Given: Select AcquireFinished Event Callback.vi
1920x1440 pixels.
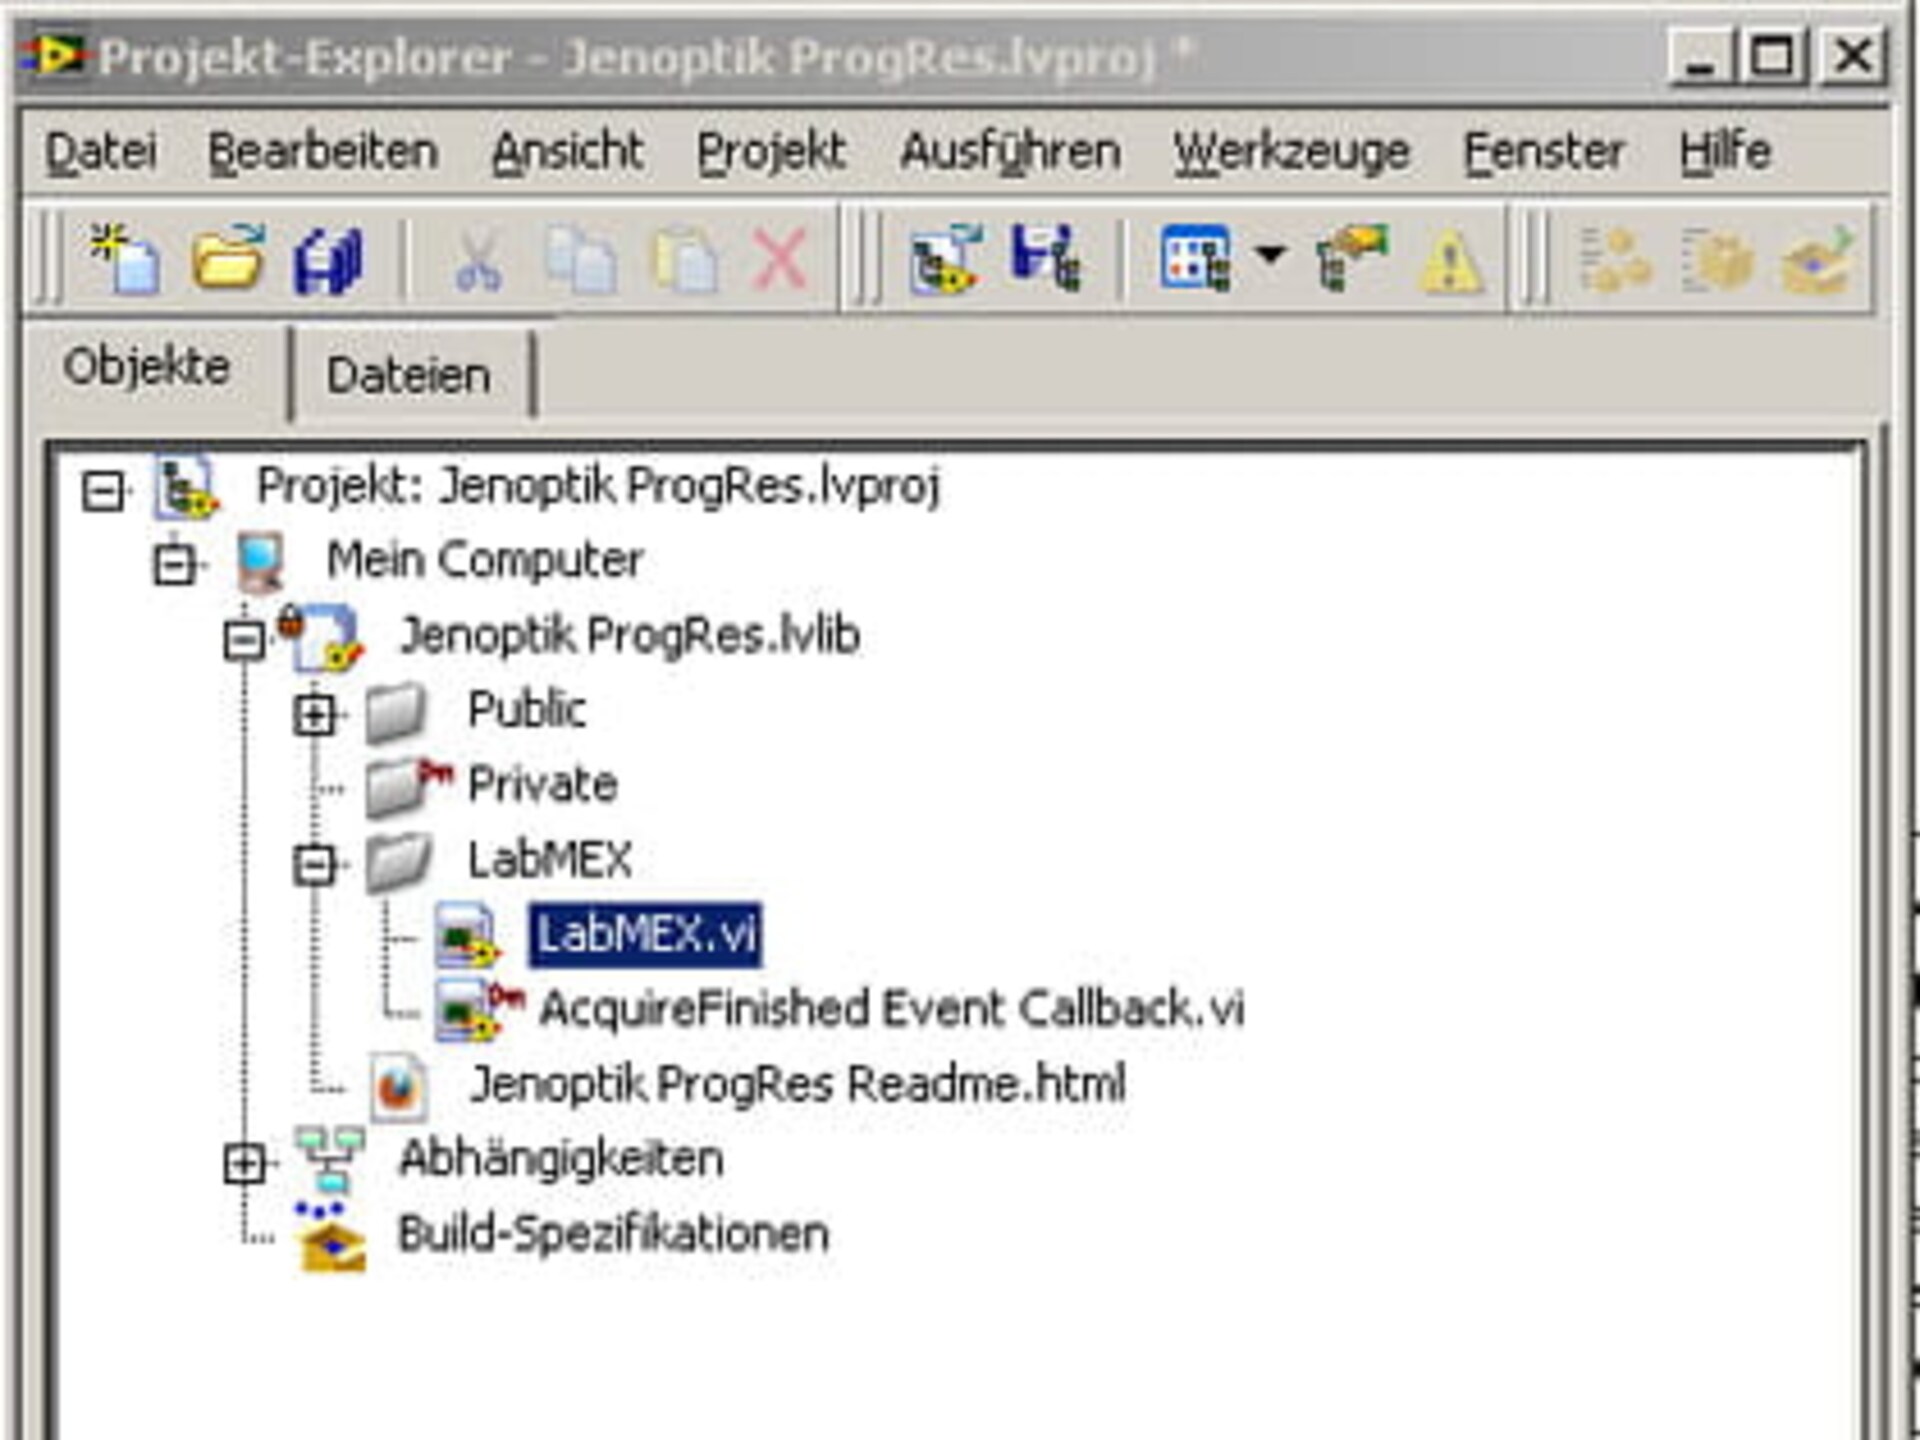Looking at the screenshot, I should [891, 1009].
